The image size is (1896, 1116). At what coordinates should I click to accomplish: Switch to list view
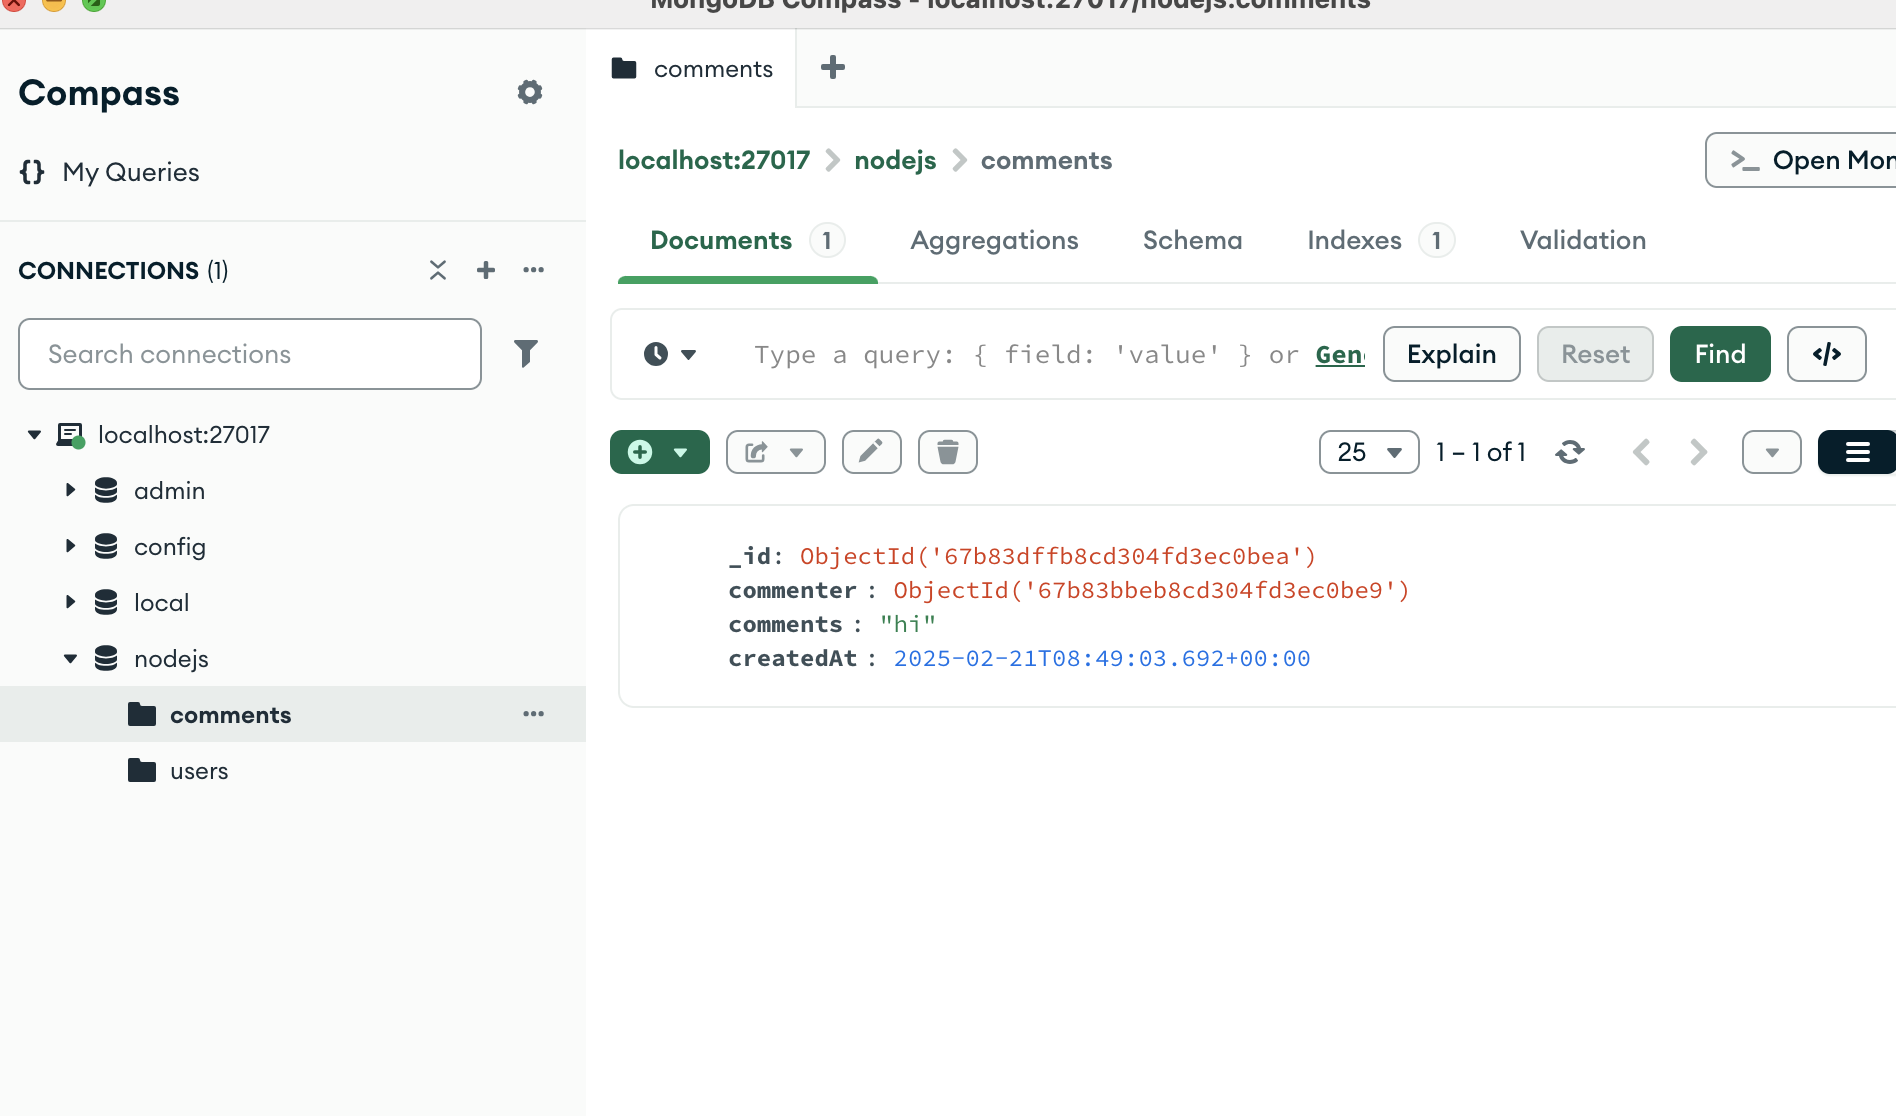tap(1857, 452)
